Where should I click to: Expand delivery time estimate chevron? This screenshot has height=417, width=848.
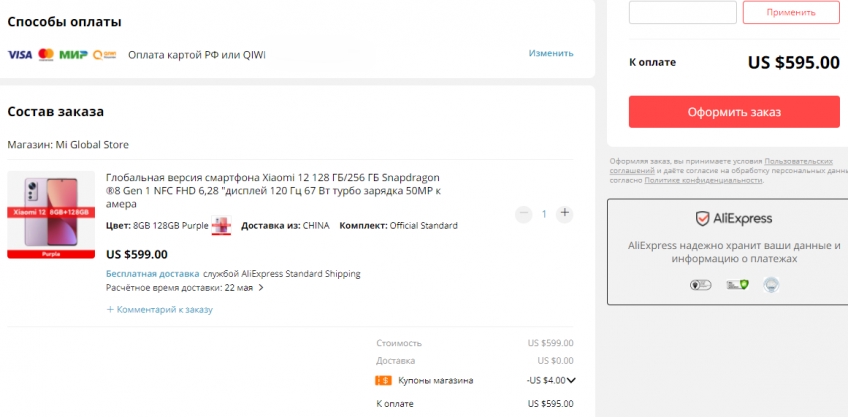pyautogui.click(x=261, y=288)
